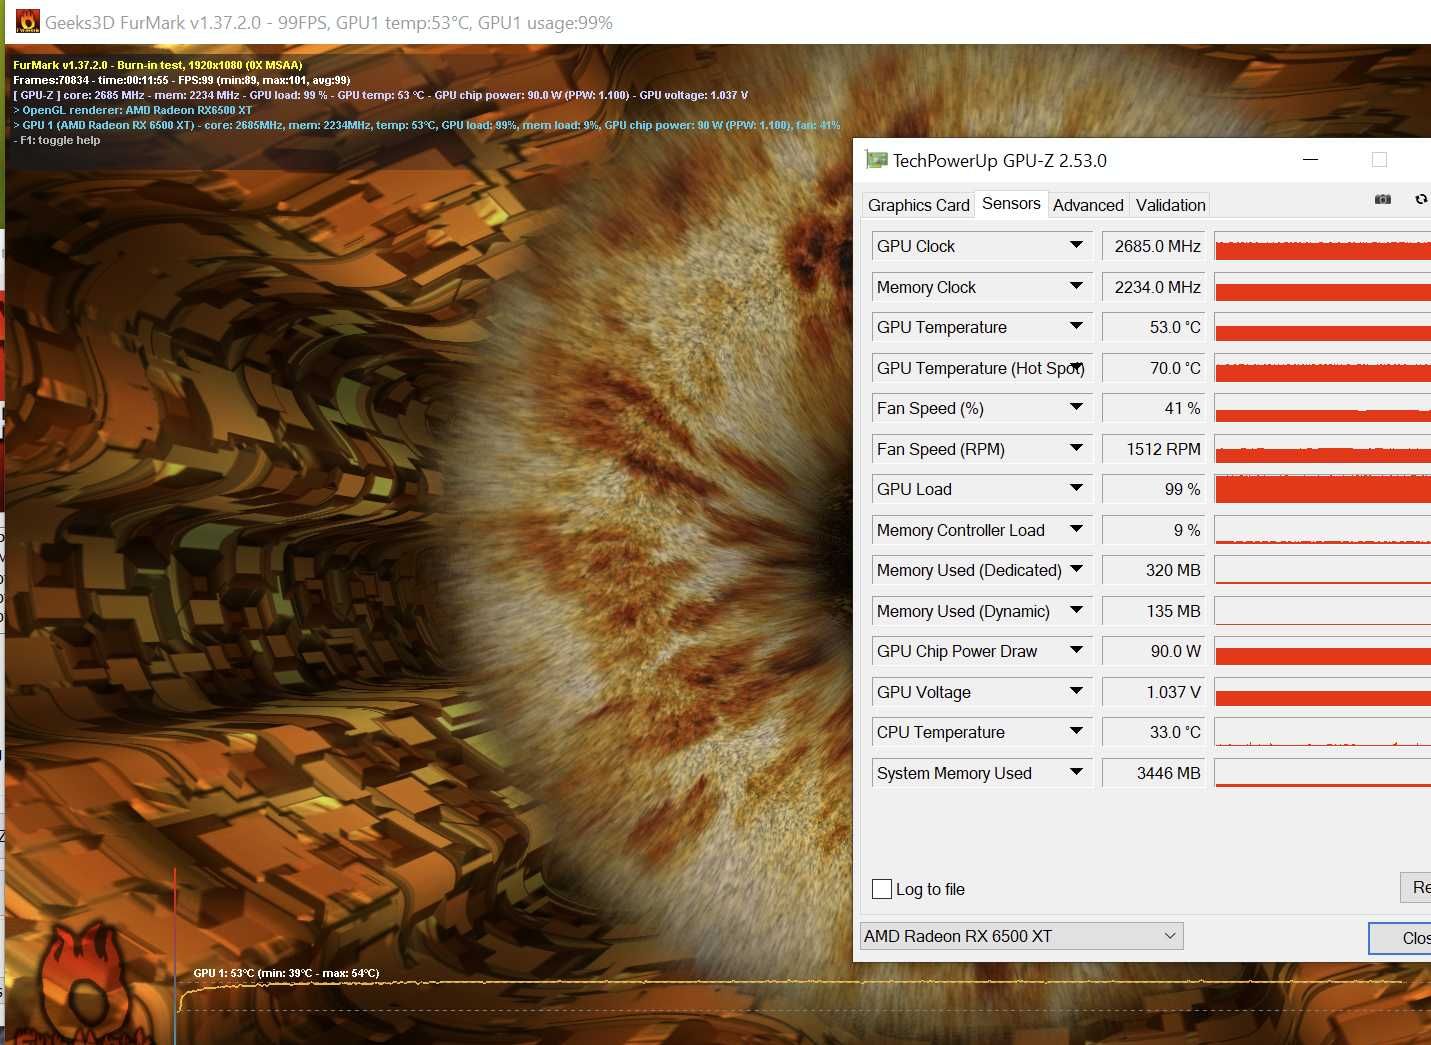The height and width of the screenshot is (1045, 1431).
Task: Select GPU from AMD Radeon RX 6500 XT combo box
Action: tap(1021, 936)
